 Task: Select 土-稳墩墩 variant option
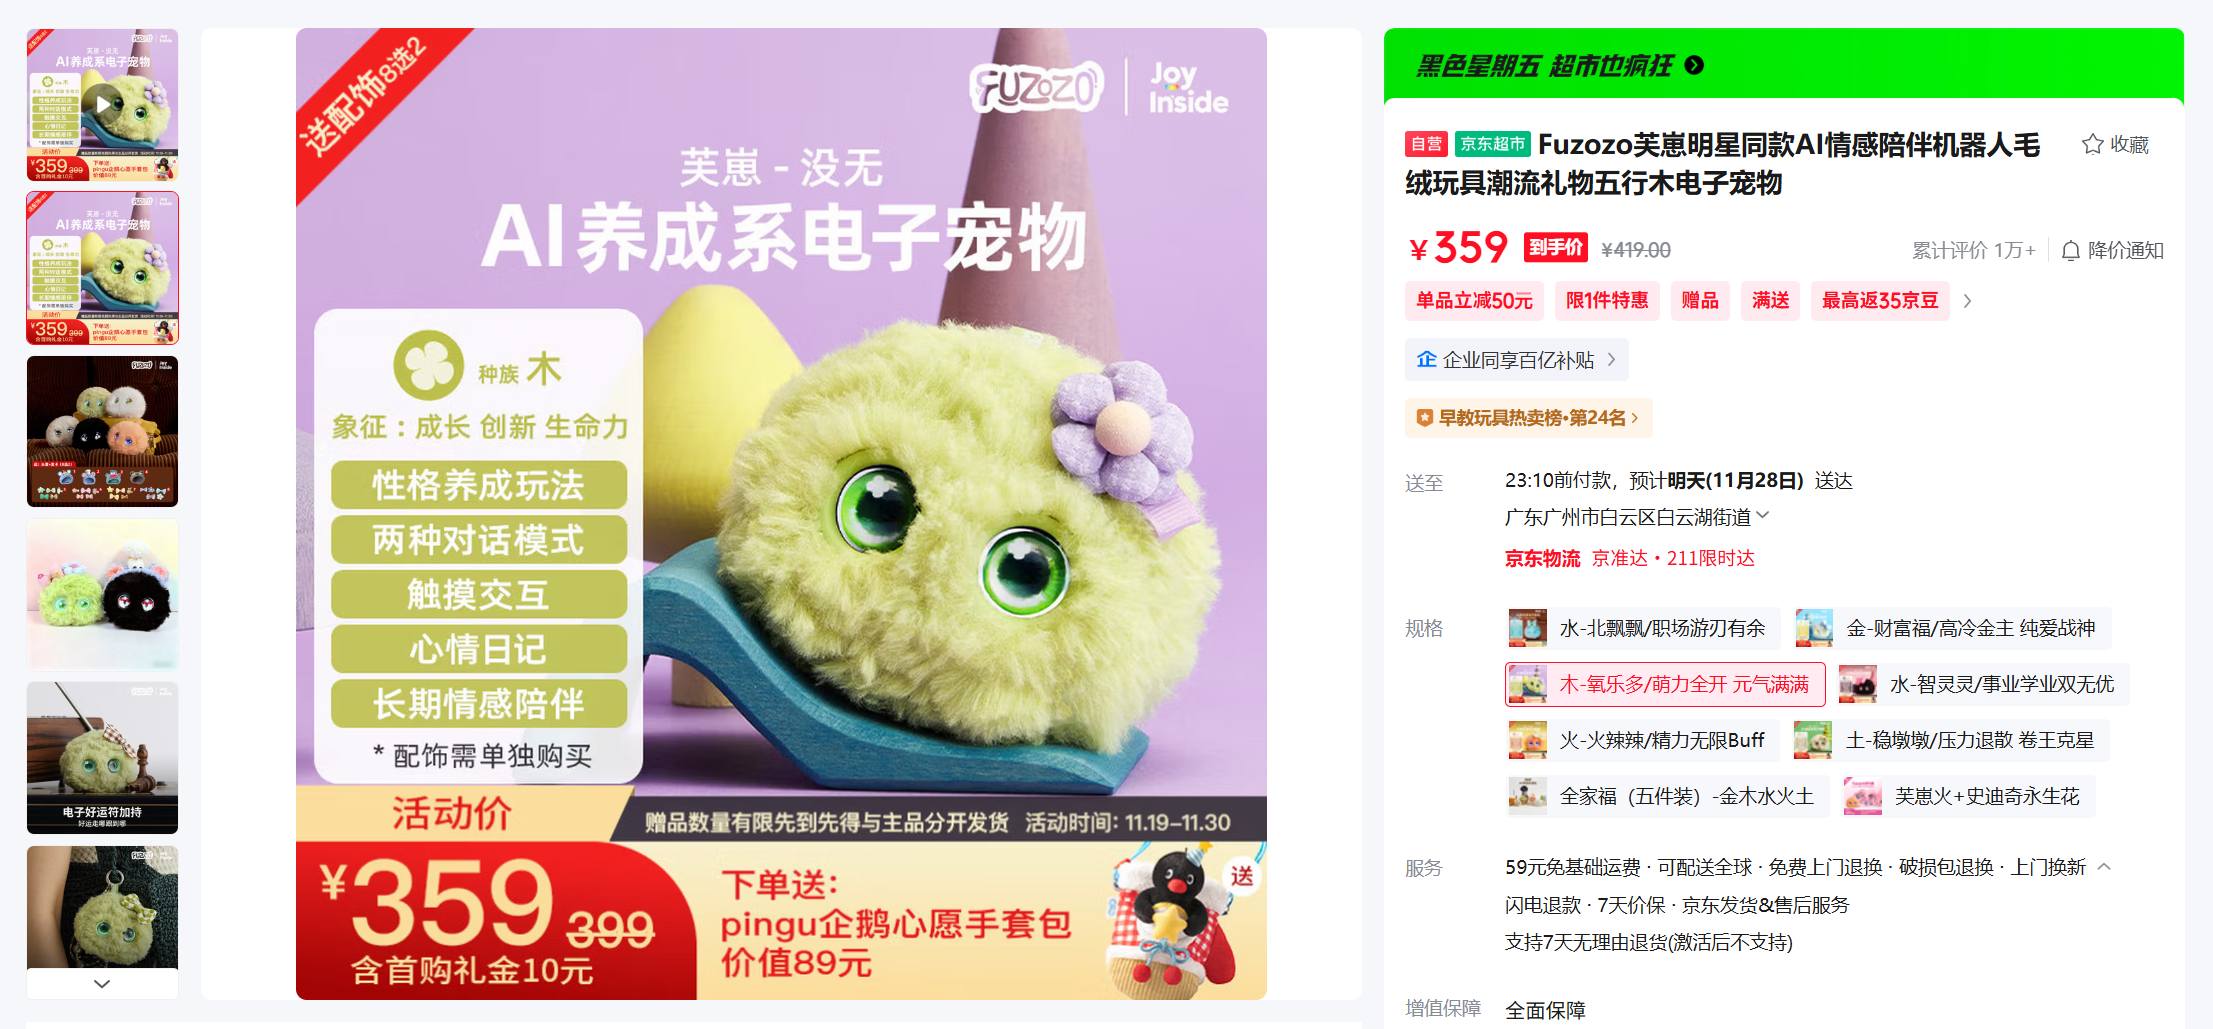[x=1951, y=740]
